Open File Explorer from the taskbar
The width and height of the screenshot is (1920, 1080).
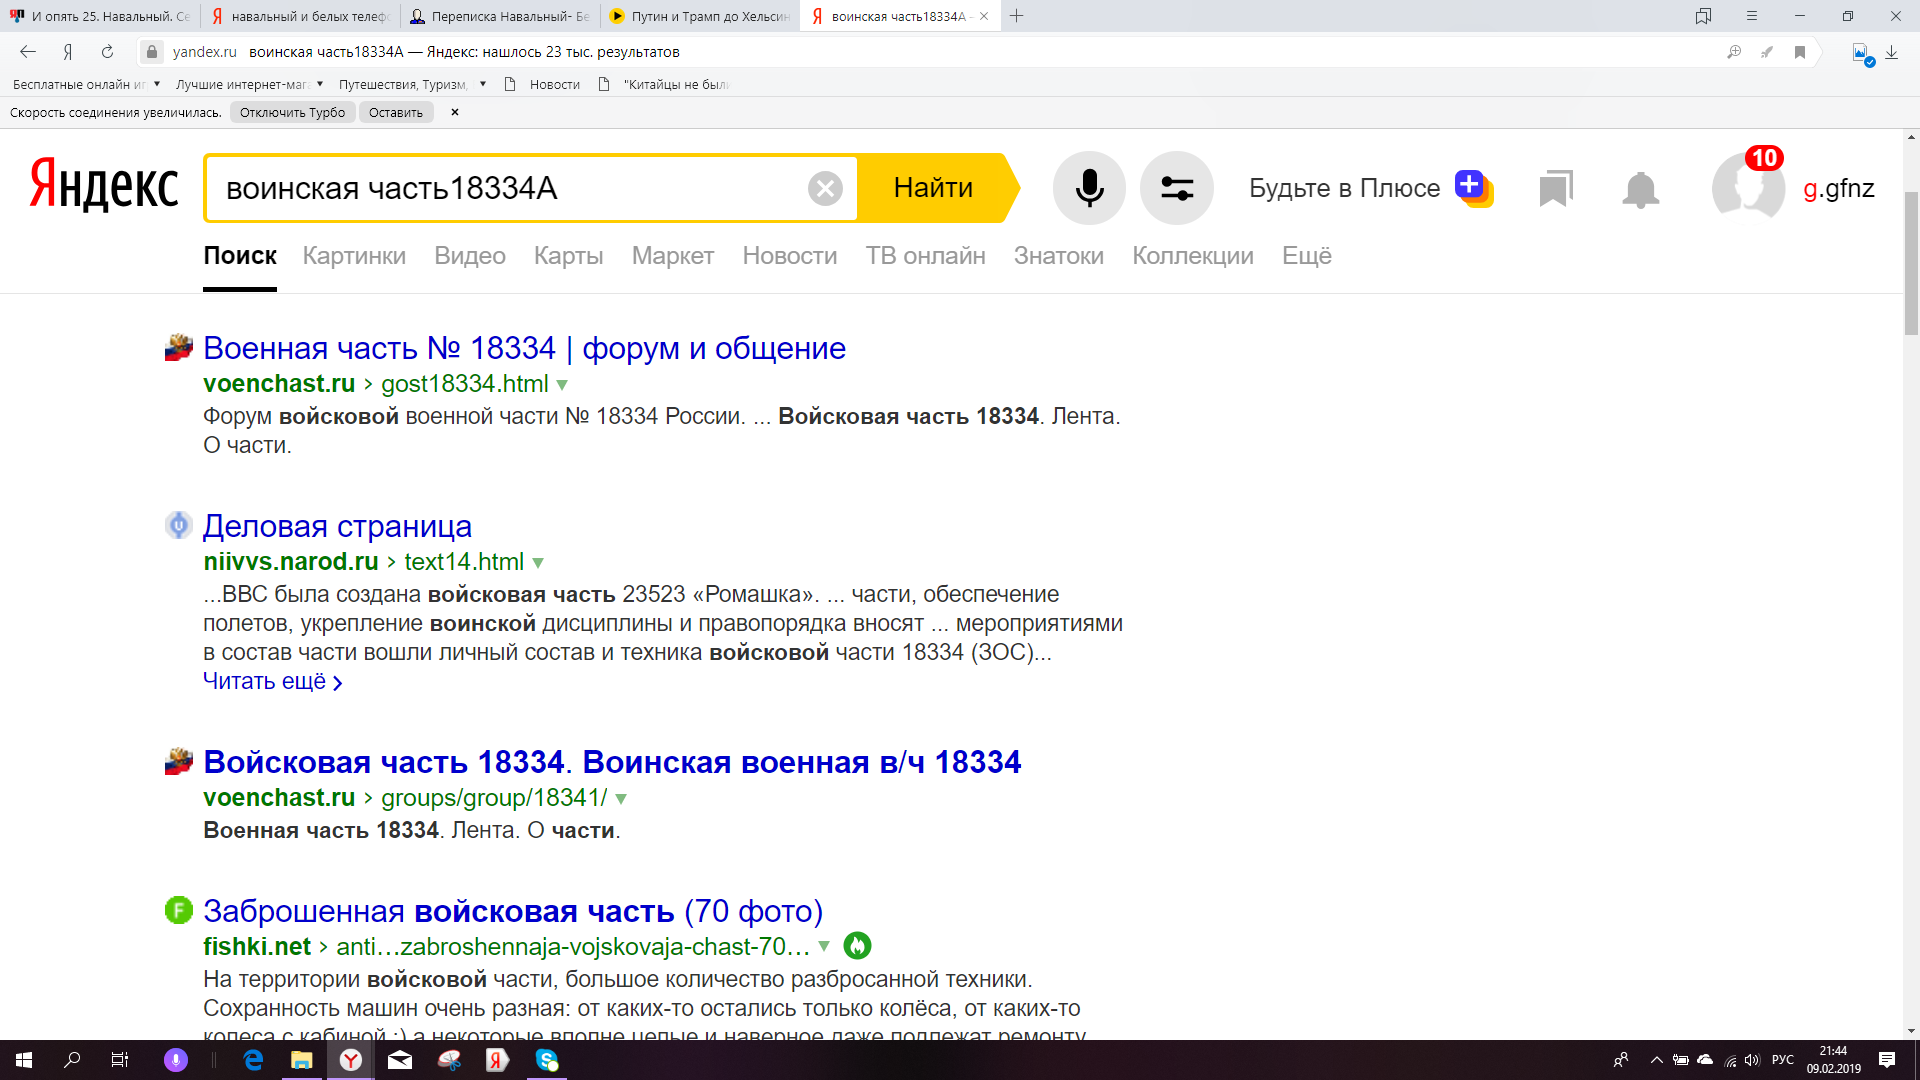(302, 1060)
